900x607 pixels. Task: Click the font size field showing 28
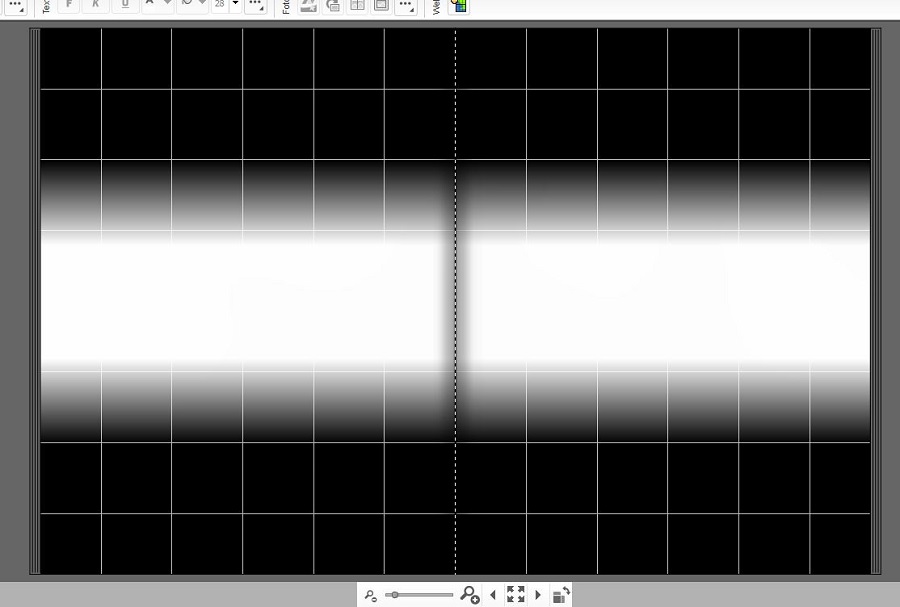pos(220,5)
